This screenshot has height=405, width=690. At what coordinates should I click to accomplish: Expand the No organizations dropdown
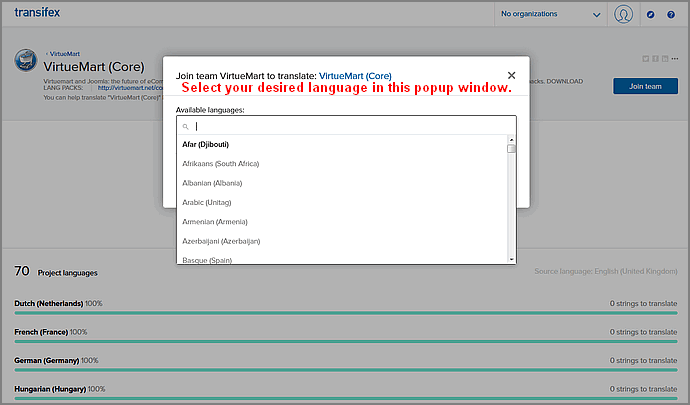coord(551,14)
